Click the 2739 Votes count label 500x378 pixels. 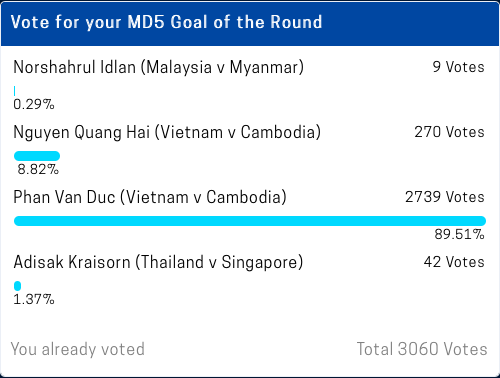point(445,197)
